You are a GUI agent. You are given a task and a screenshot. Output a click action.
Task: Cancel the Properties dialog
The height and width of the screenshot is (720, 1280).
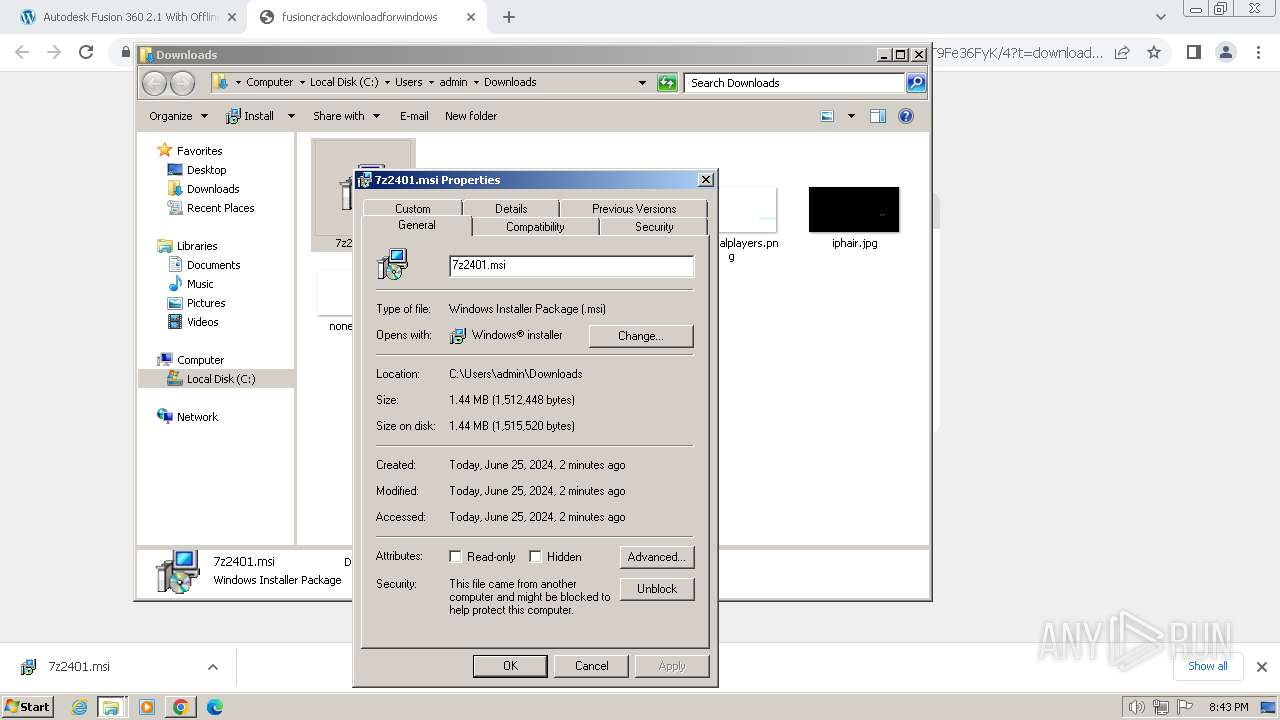[x=592, y=666]
